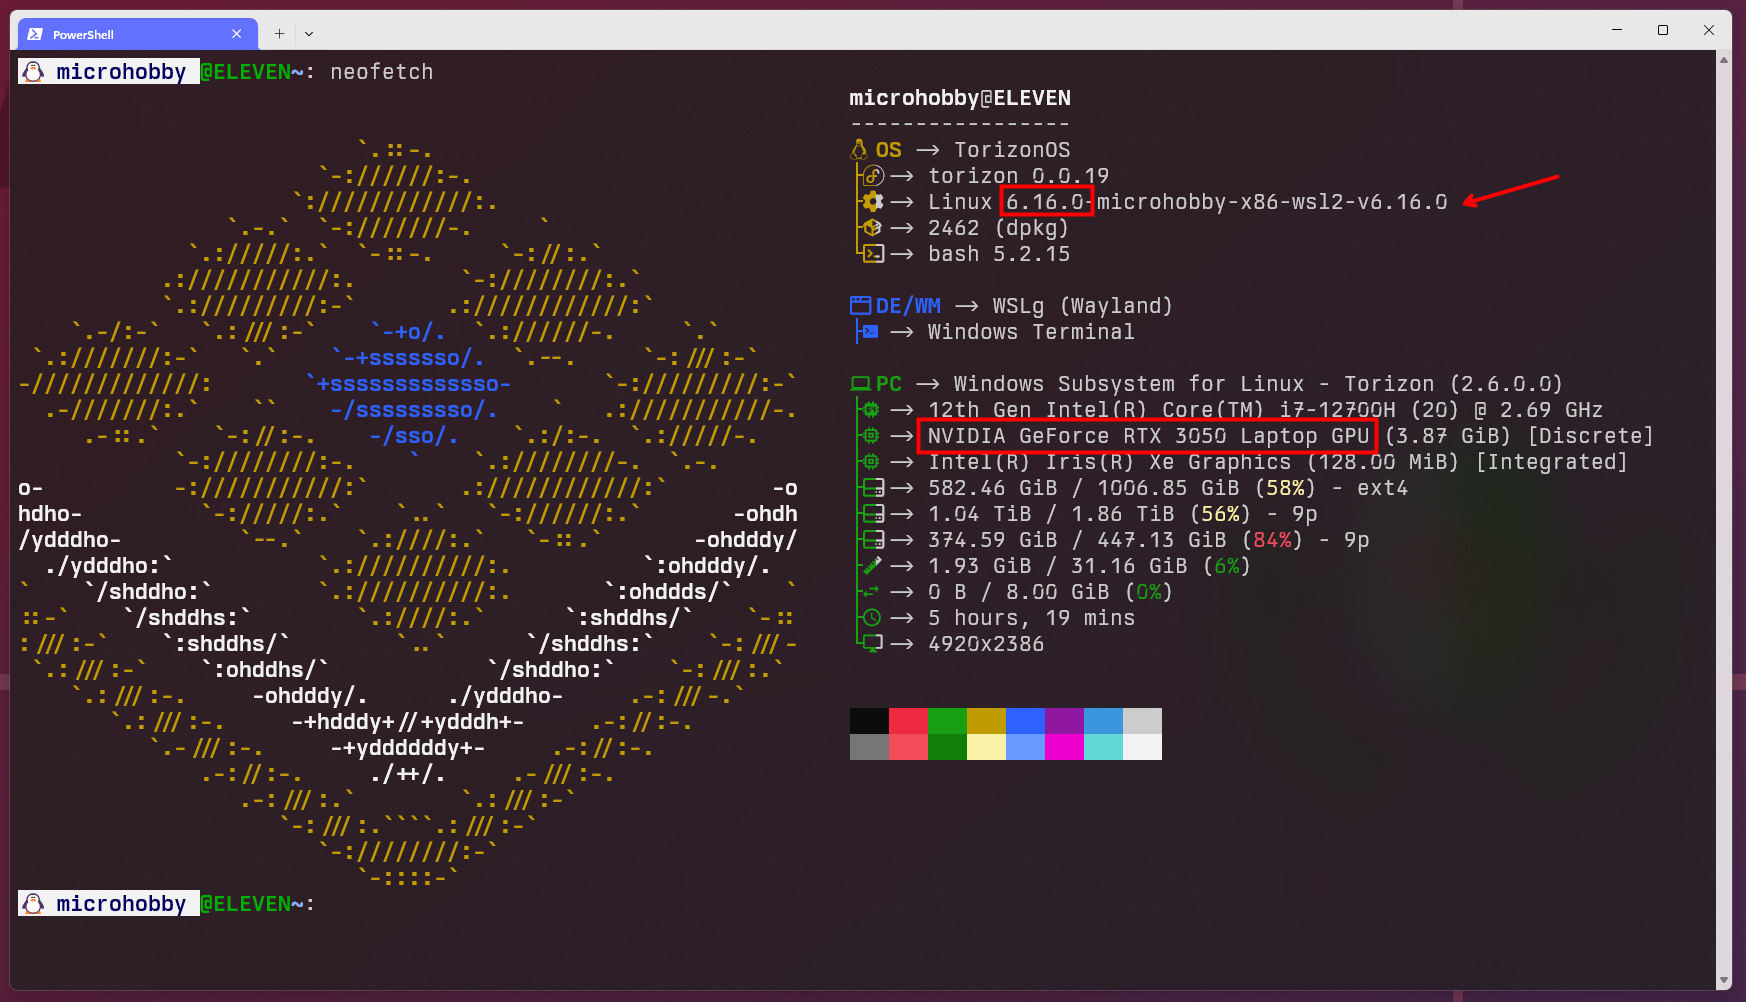Click the ext4 filesystem label
Screen dimensions: 1746x1002
(1383, 488)
